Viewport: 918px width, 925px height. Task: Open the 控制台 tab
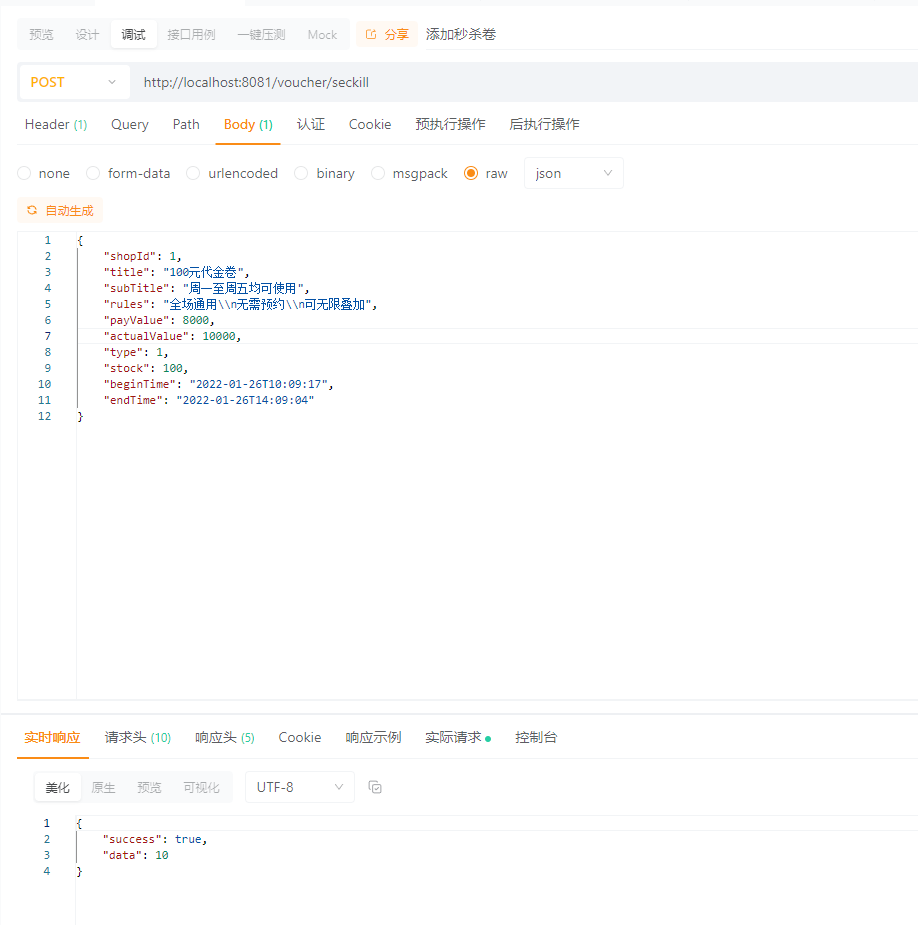[536, 737]
